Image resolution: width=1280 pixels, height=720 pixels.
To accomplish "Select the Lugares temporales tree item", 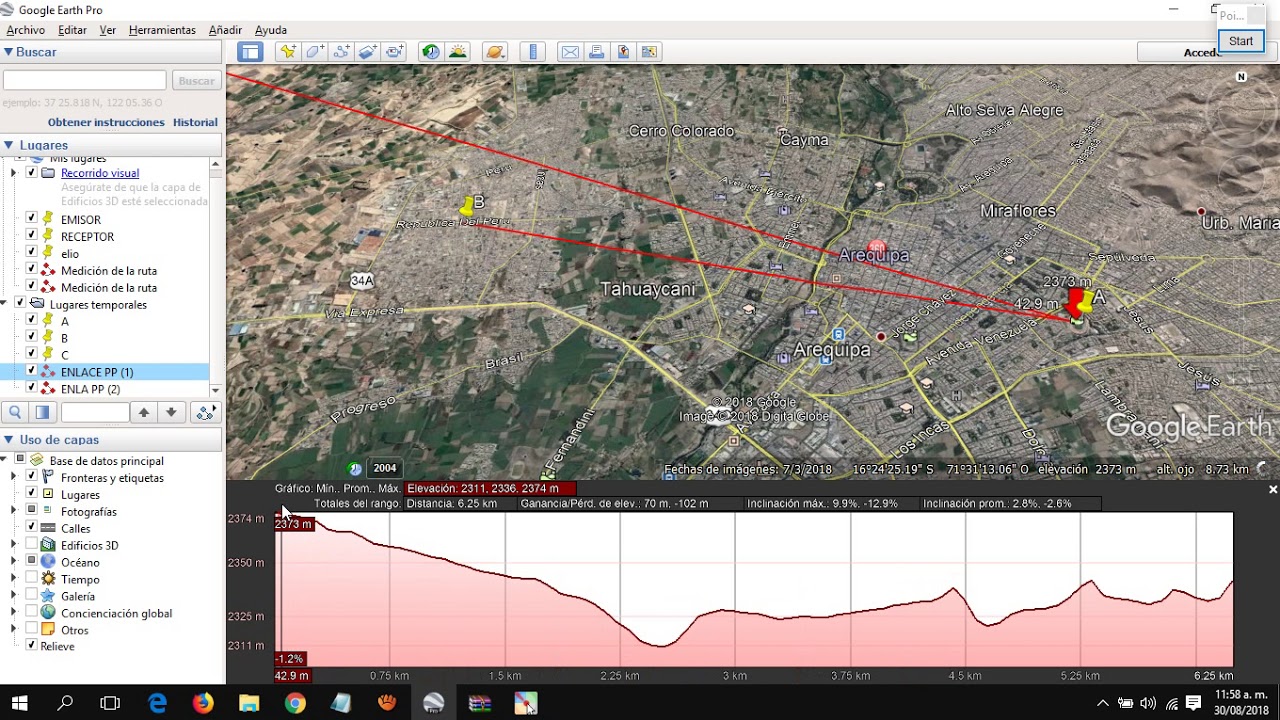I will 98,304.
